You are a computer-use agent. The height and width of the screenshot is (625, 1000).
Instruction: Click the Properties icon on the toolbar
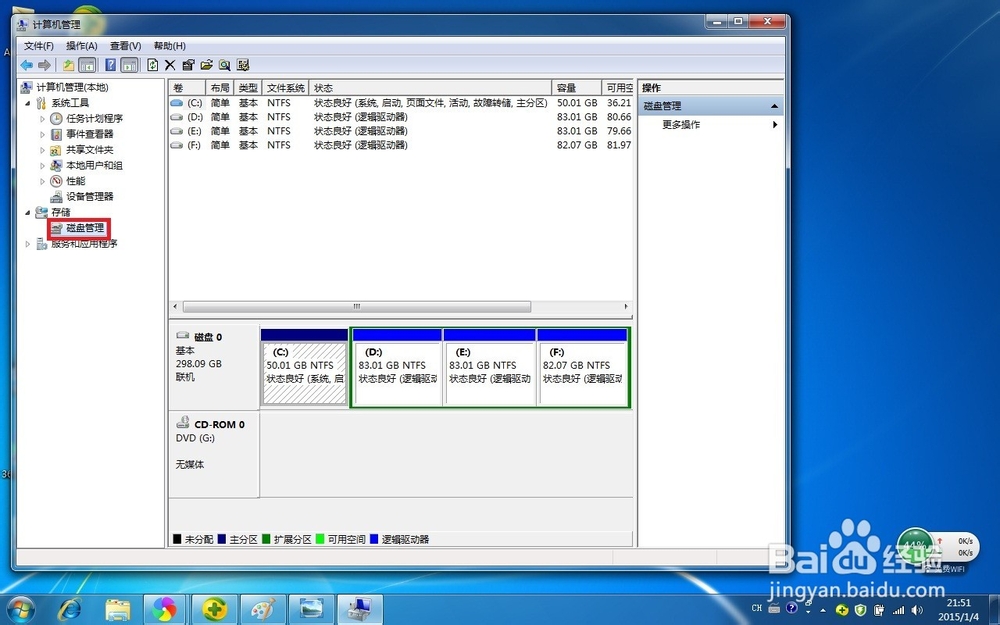point(188,64)
